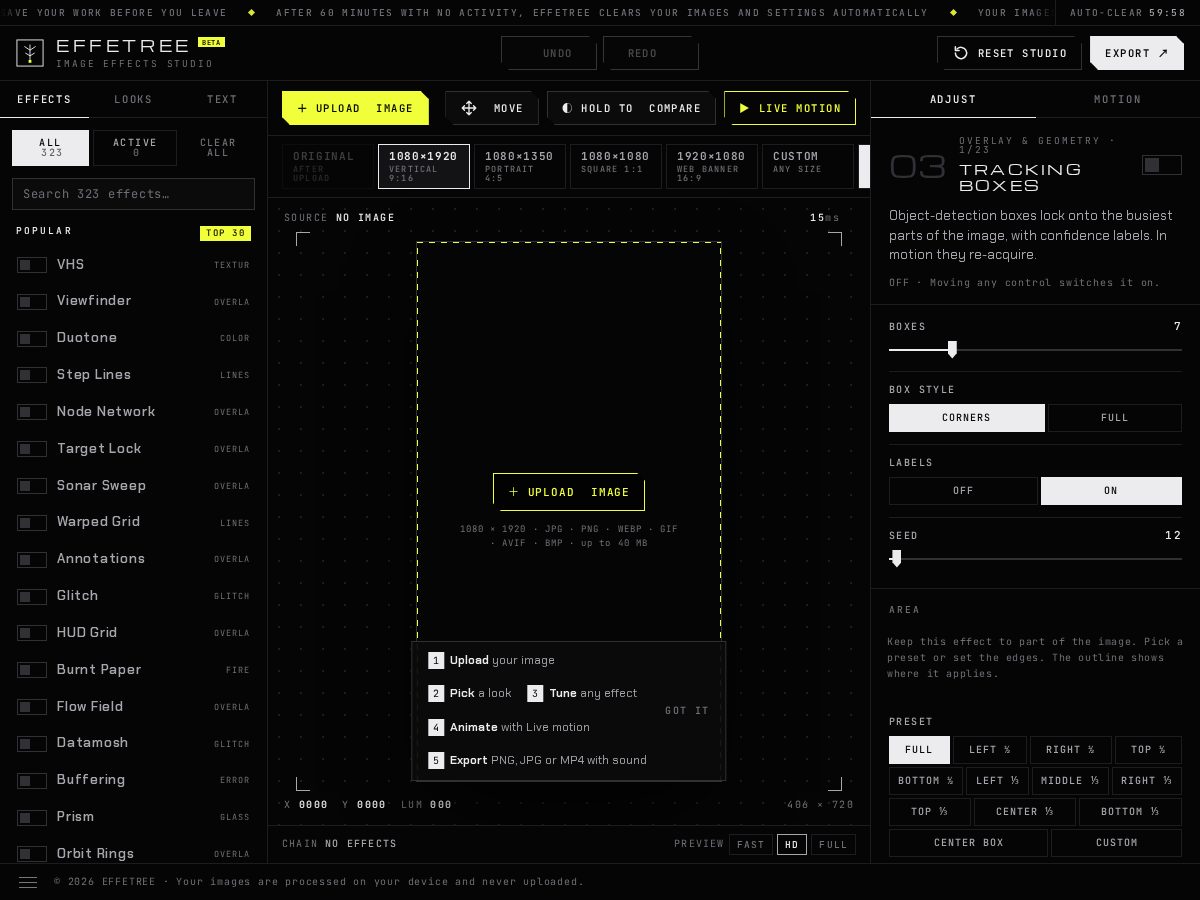Open the hamburger menu in the footer

(28, 882)
